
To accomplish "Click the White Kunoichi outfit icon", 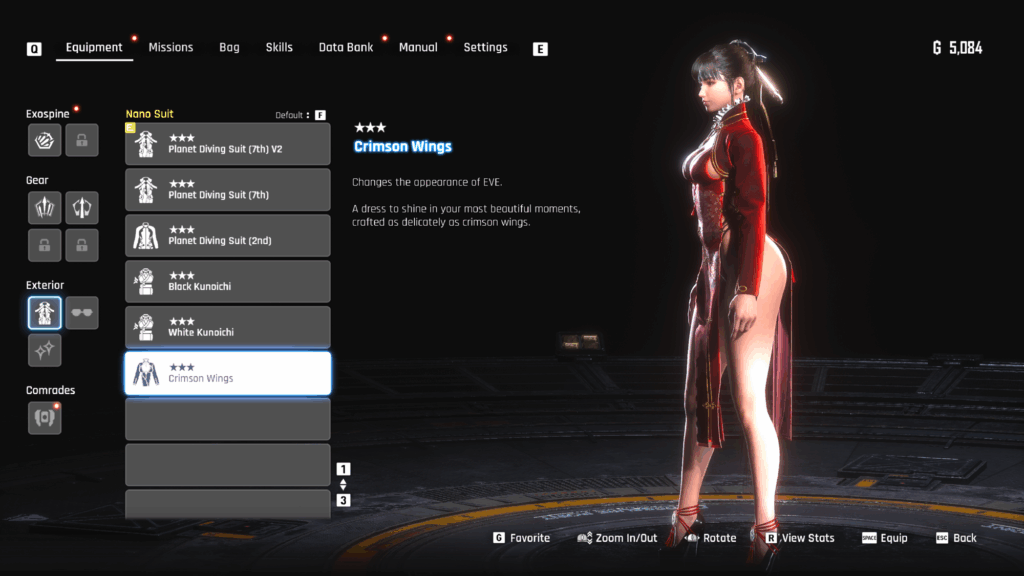I will pyautogui.click(x=146, y=327).
